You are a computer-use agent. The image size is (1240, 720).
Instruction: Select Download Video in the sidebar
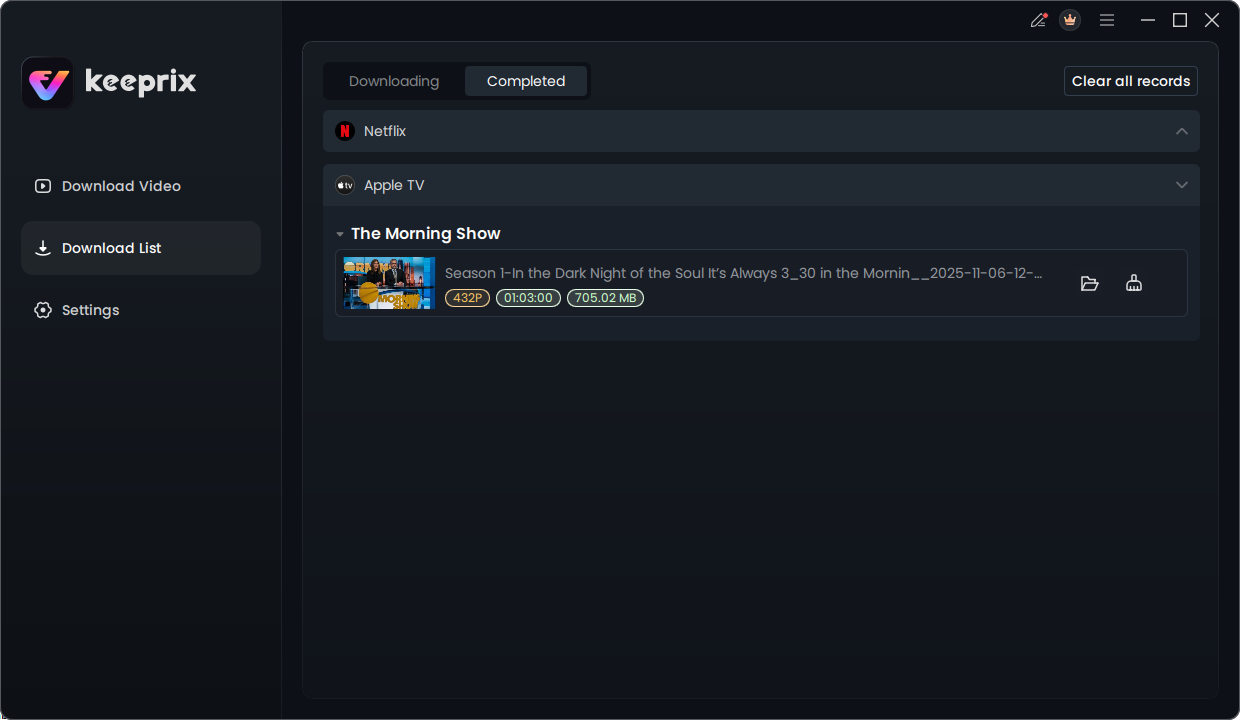[x=120, y=186]
